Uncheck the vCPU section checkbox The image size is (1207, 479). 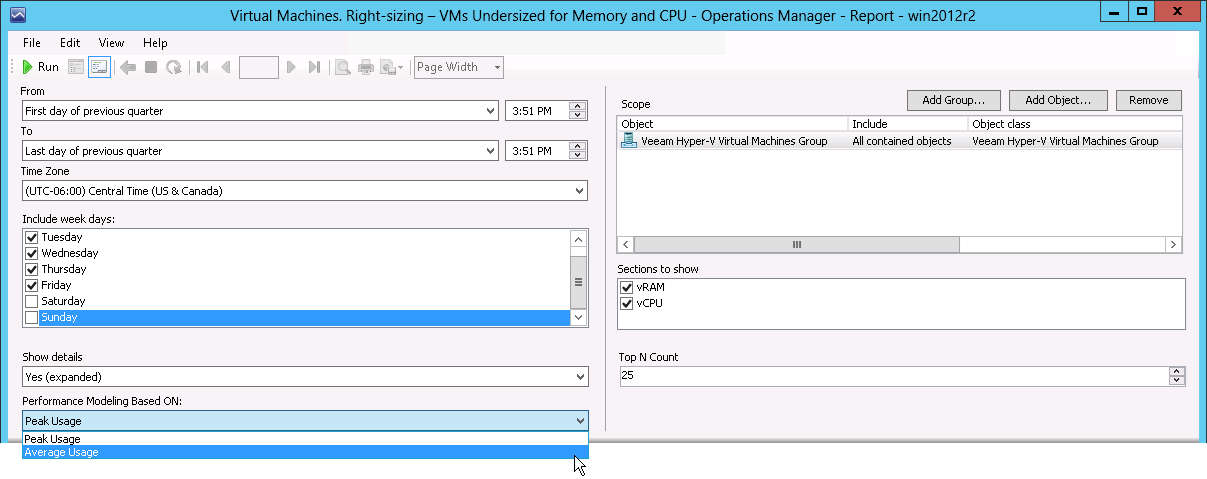pos(627,303)
